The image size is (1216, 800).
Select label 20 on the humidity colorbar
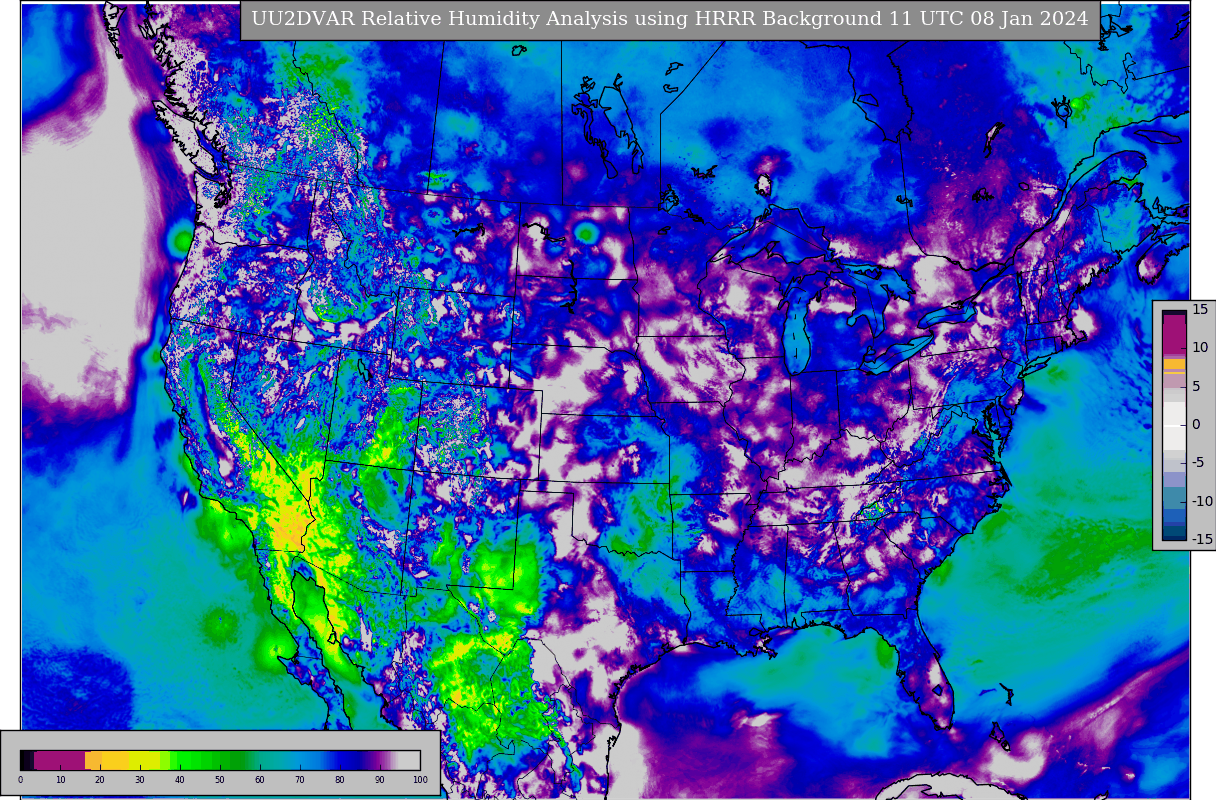pos(100,780)
